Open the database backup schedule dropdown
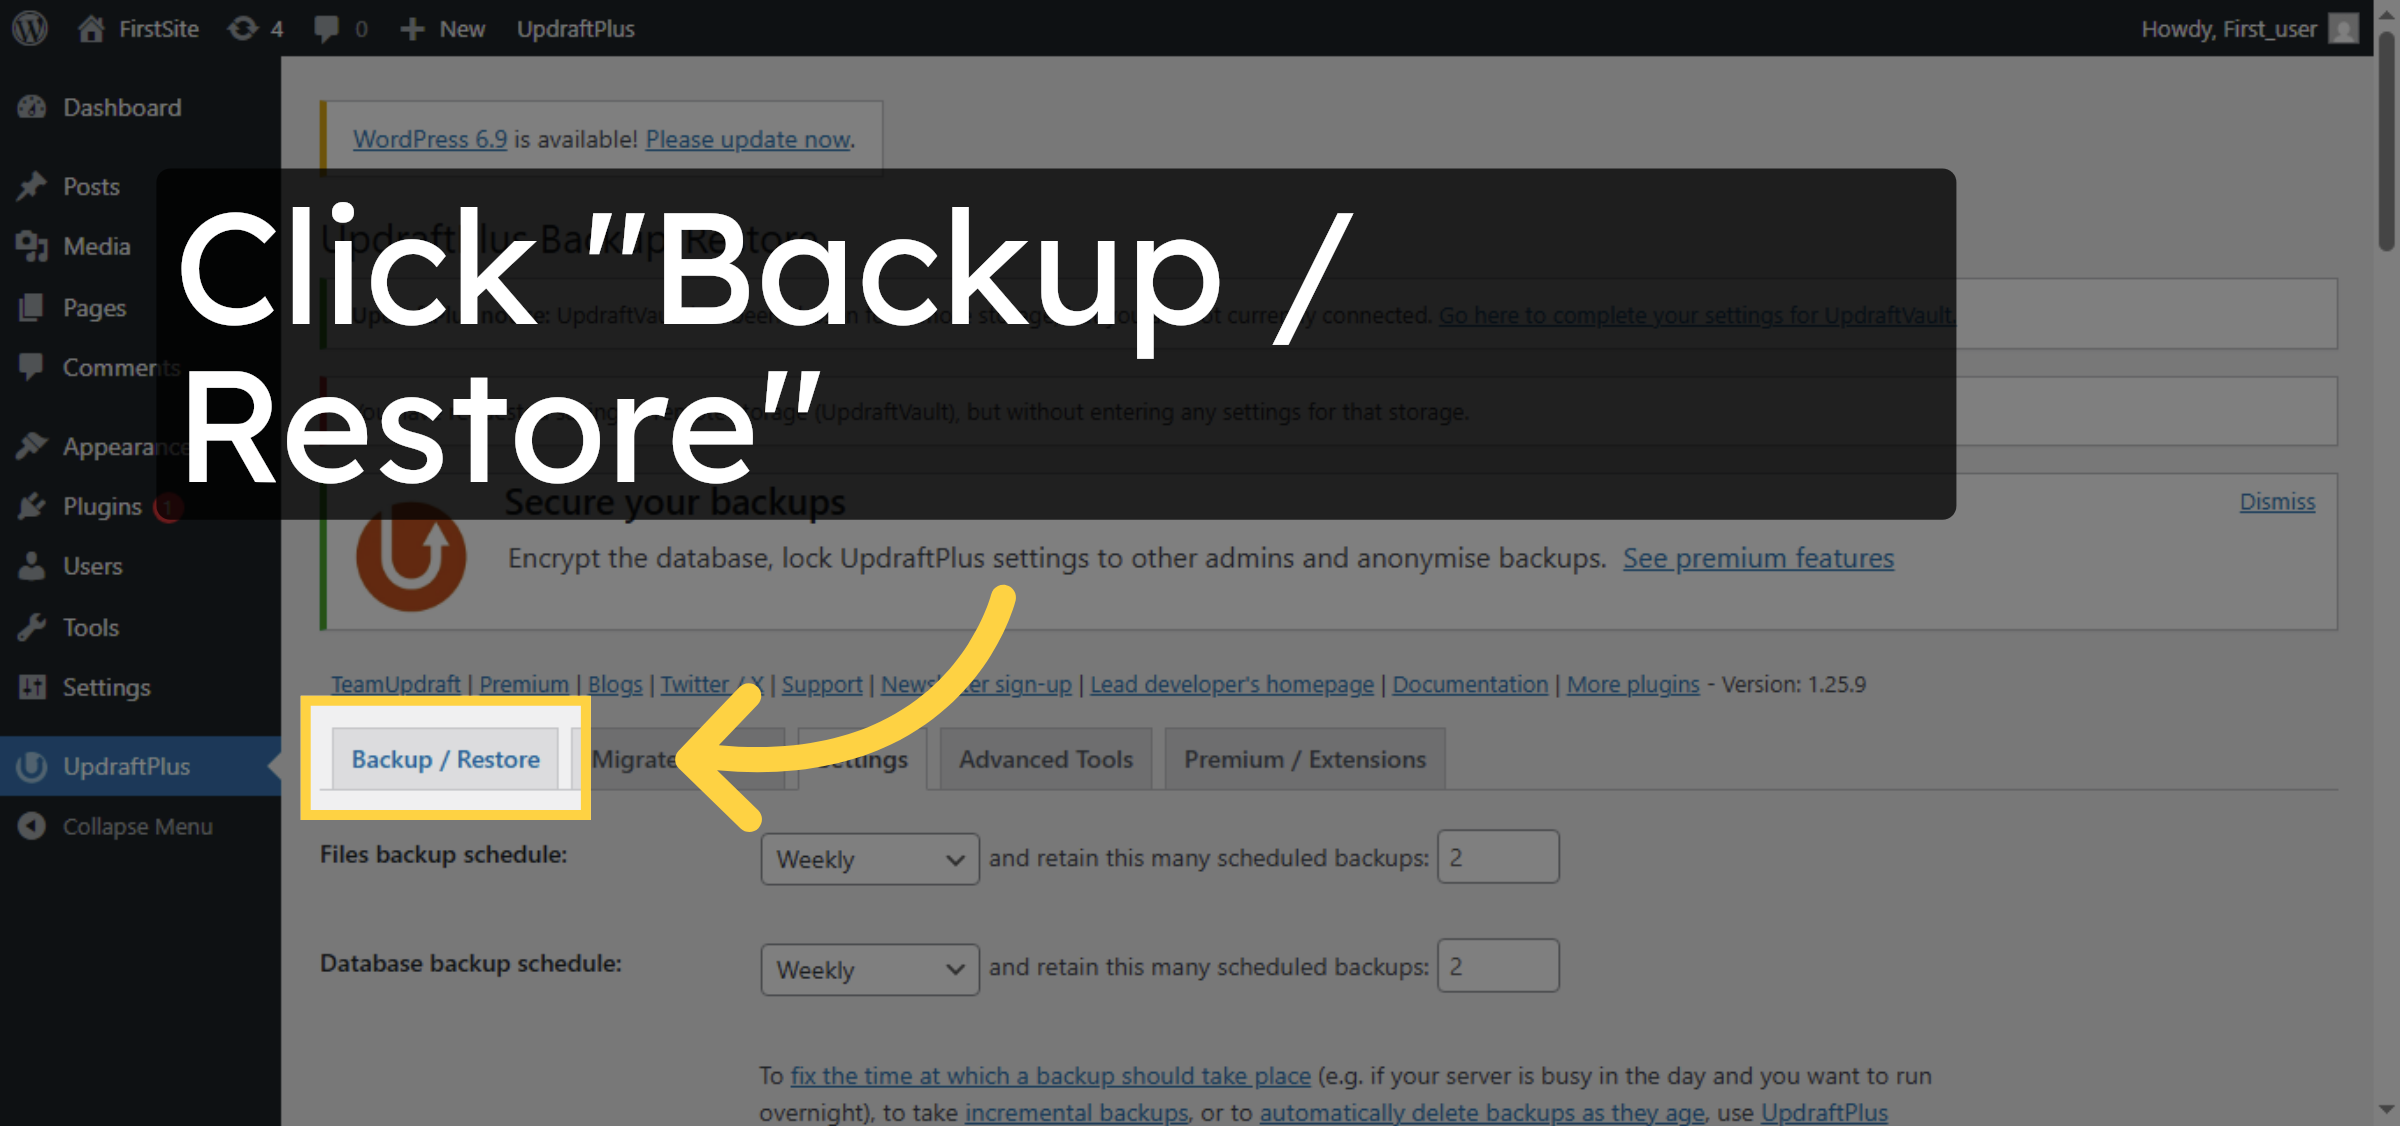The width and height of the screenshot is (2400, 1126). coord(868,968)
